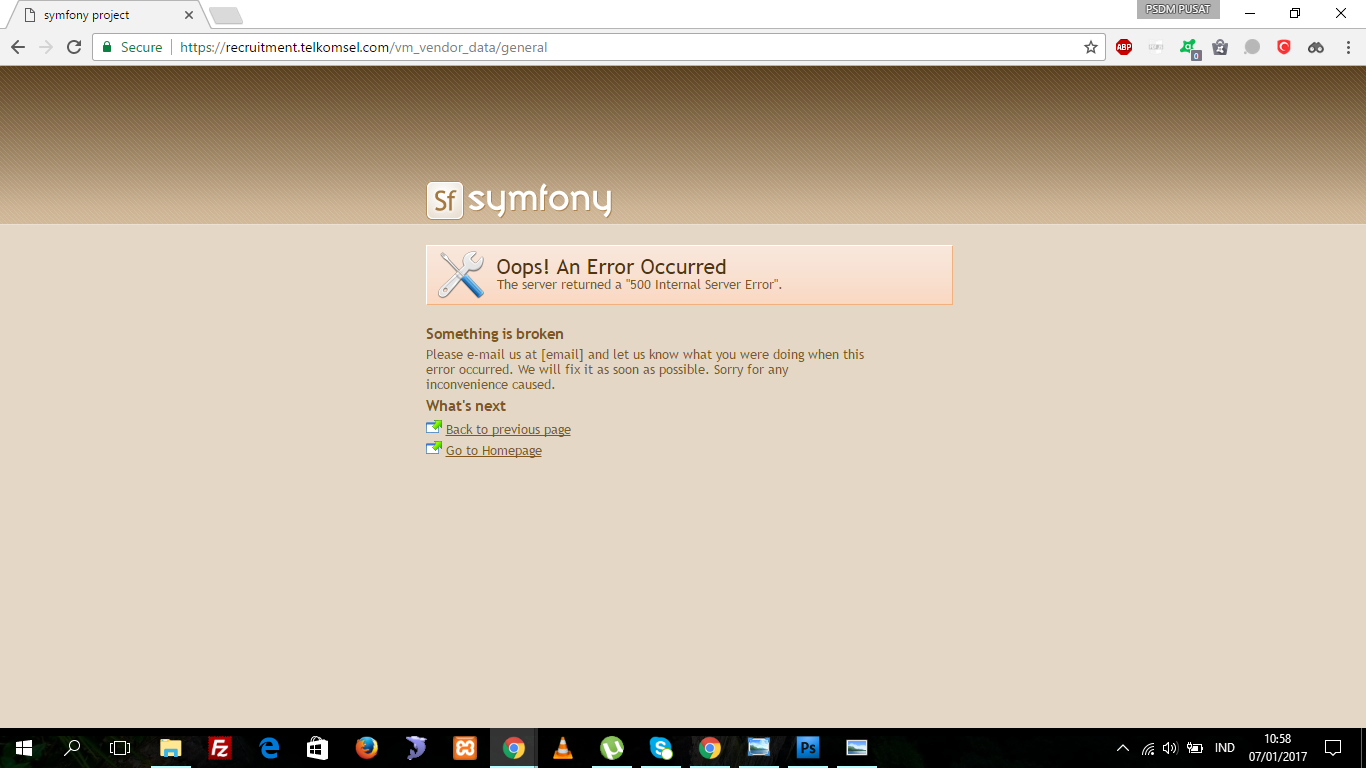The image size is (1366, 768).
Task: Open a new tab
Action: 226,16
